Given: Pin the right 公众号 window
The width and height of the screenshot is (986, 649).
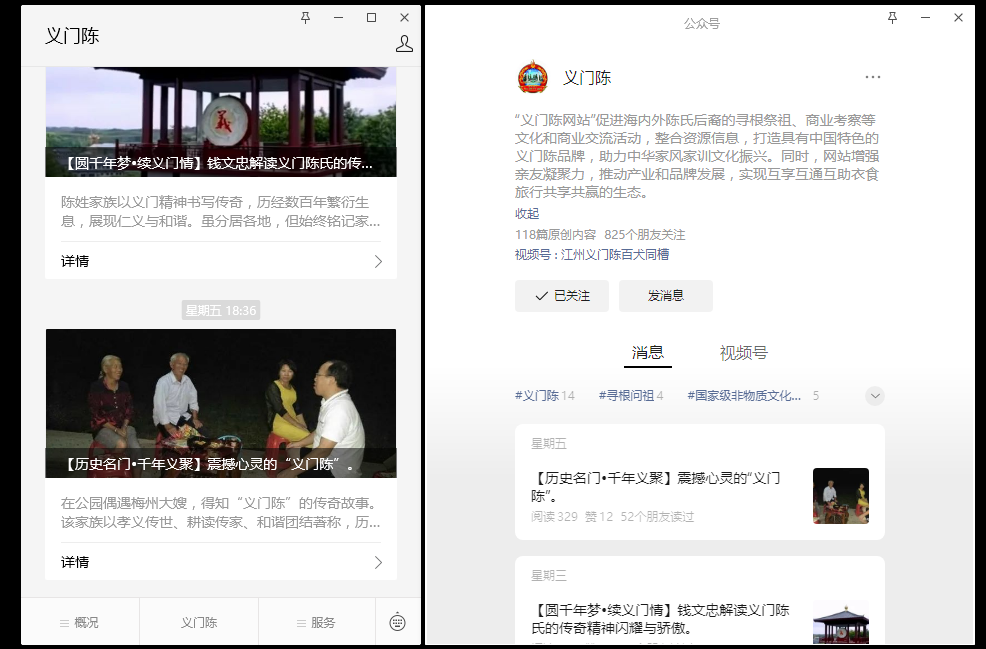Looking at the screenshot, I should [892, 17].
